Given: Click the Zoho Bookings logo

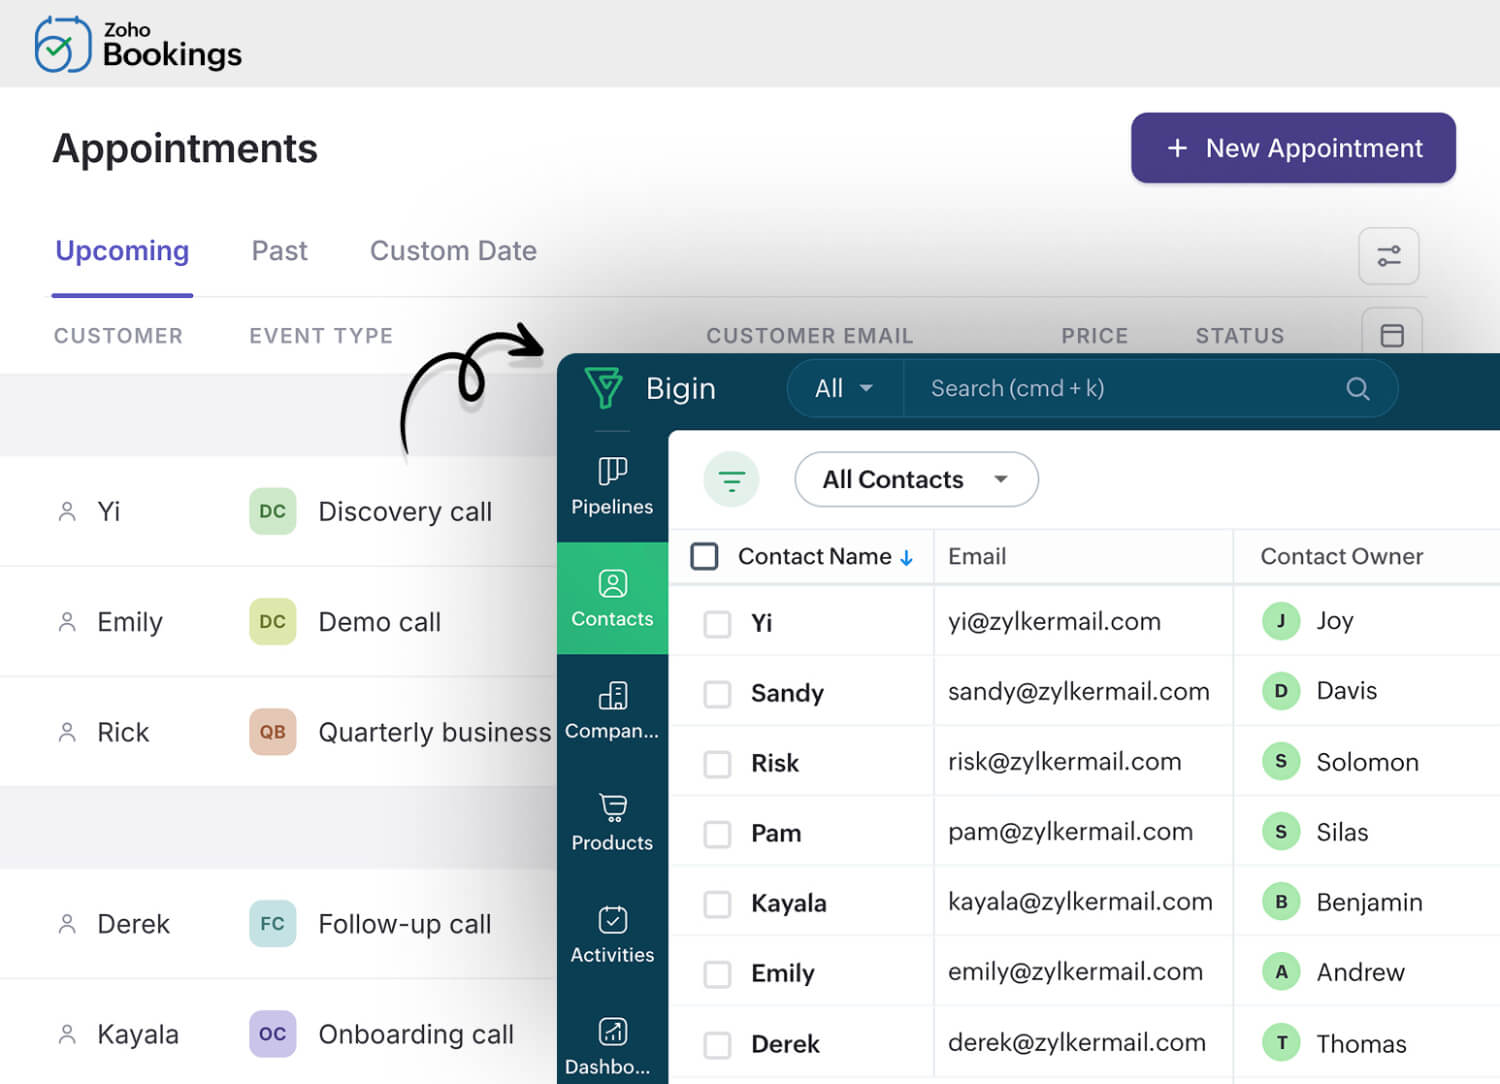Looking at the screenshot, I should pyautogui.click(x=138, y=45).
